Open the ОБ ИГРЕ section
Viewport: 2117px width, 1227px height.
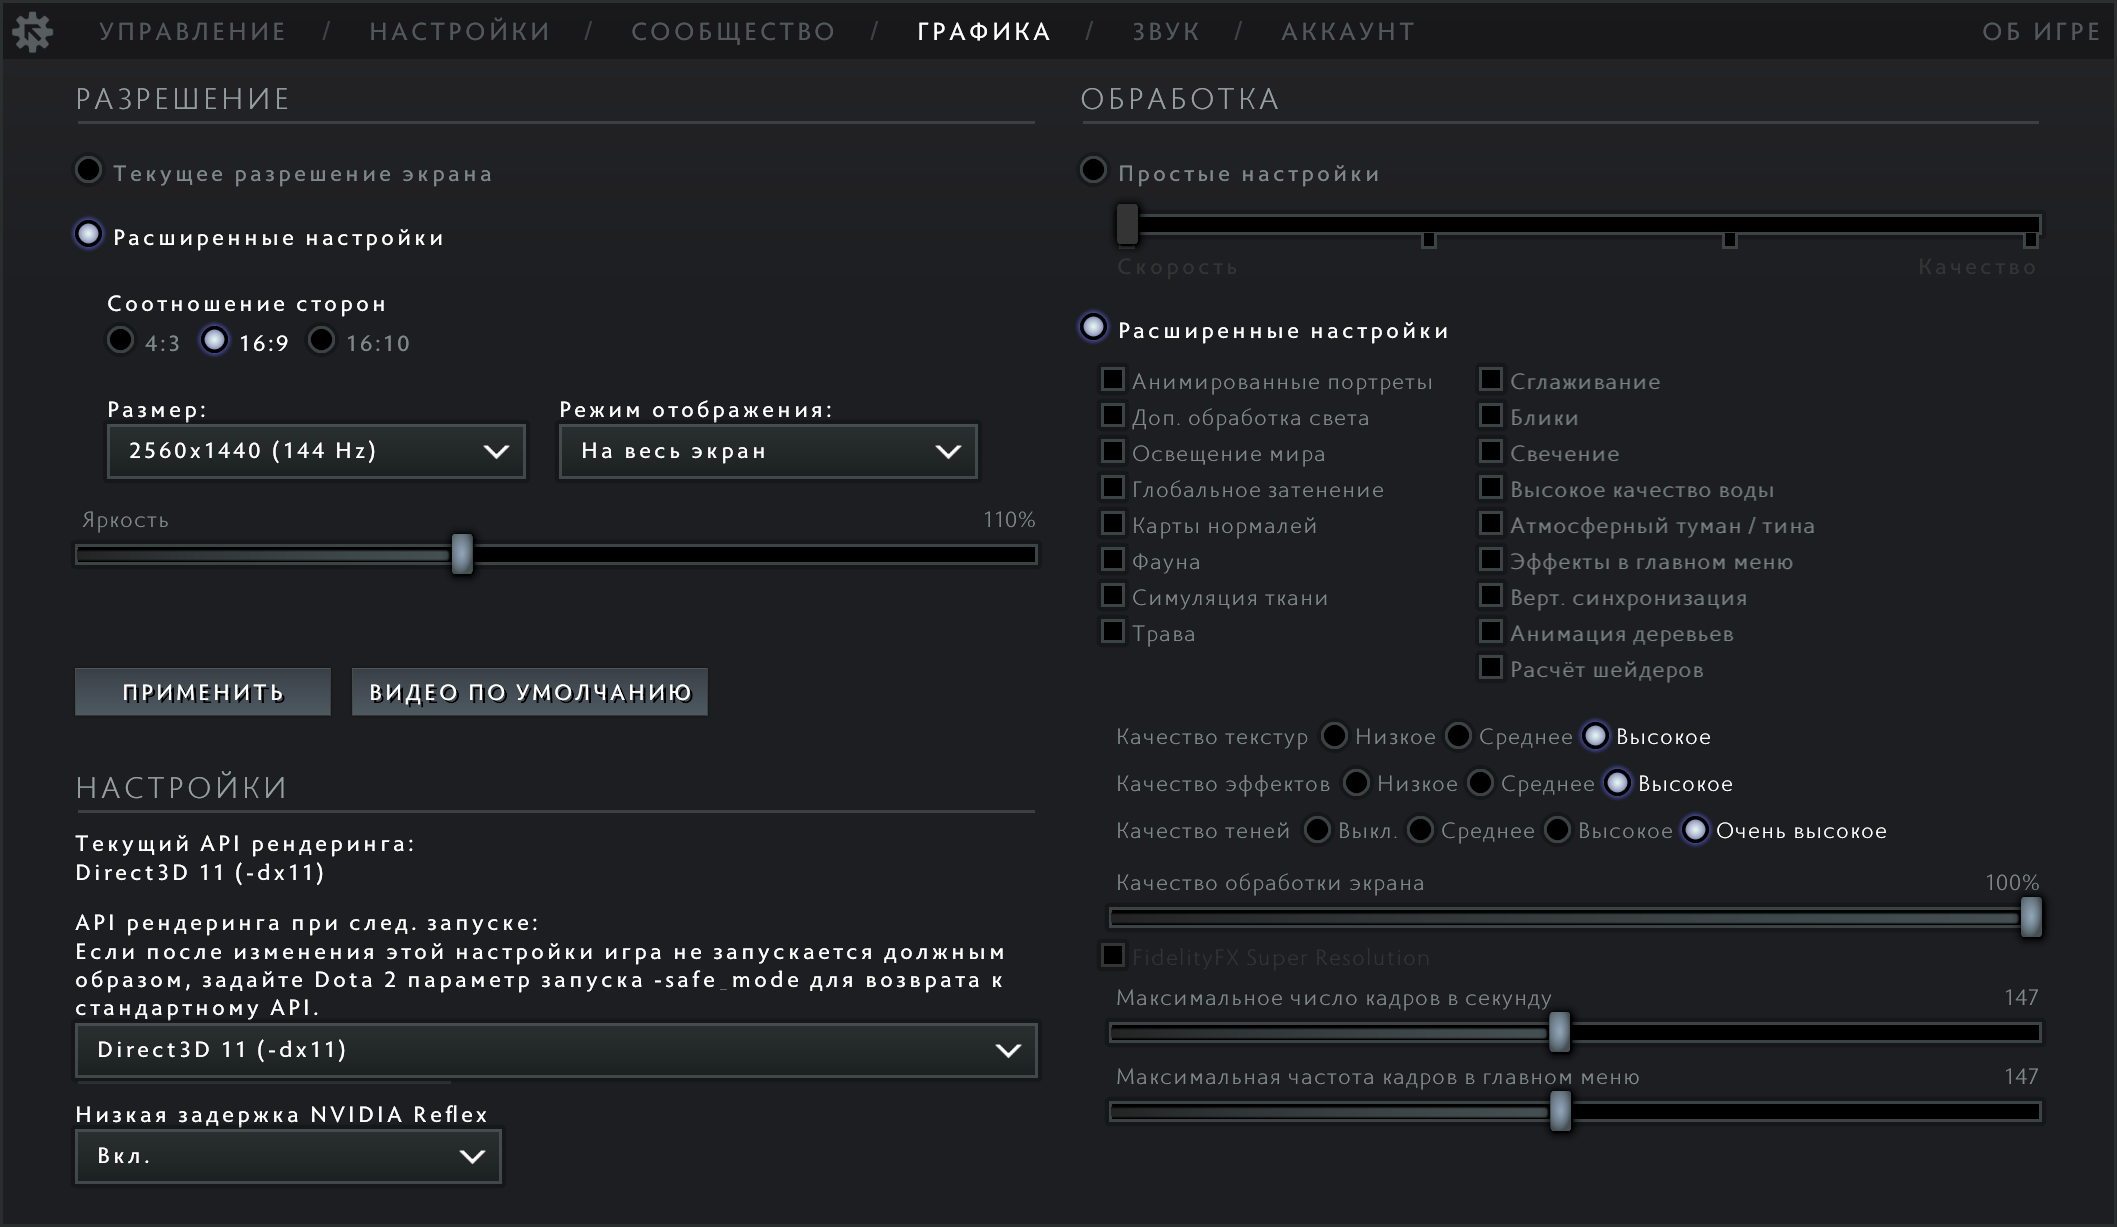pos(2040,32)
